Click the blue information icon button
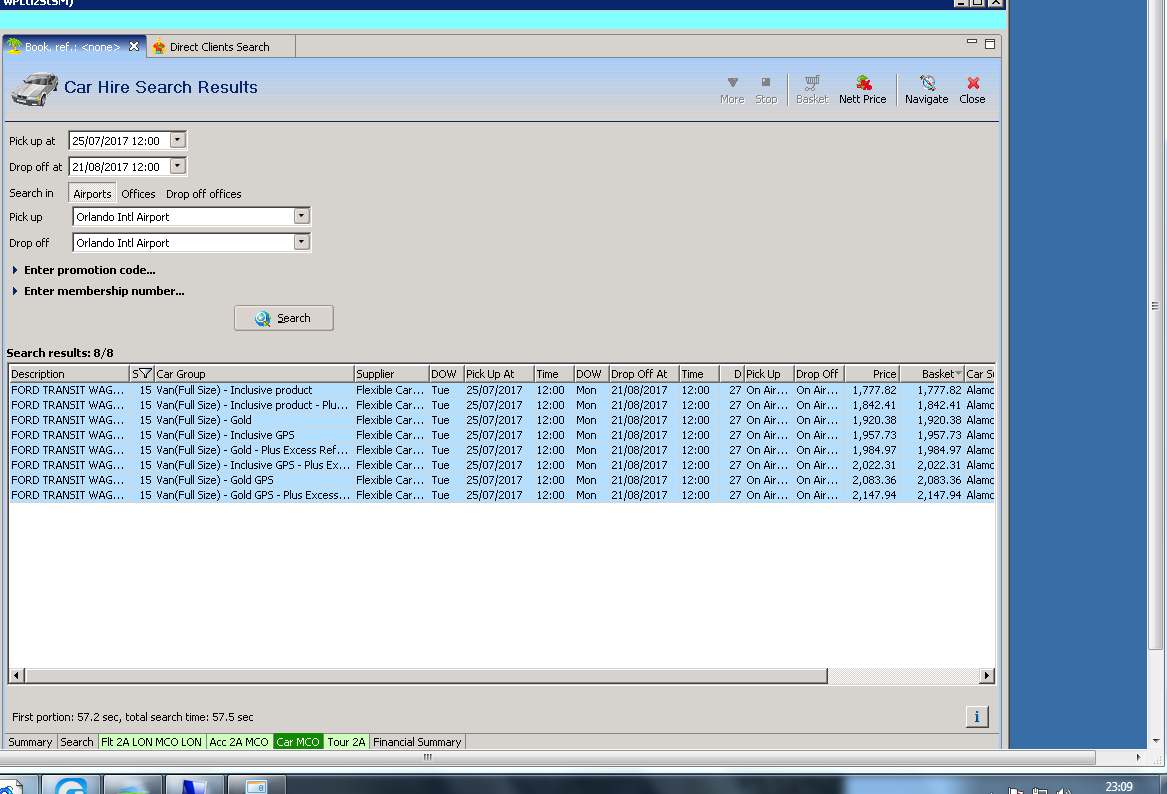The width and height of the screenshot is (1167, 794). click(977, 716)
